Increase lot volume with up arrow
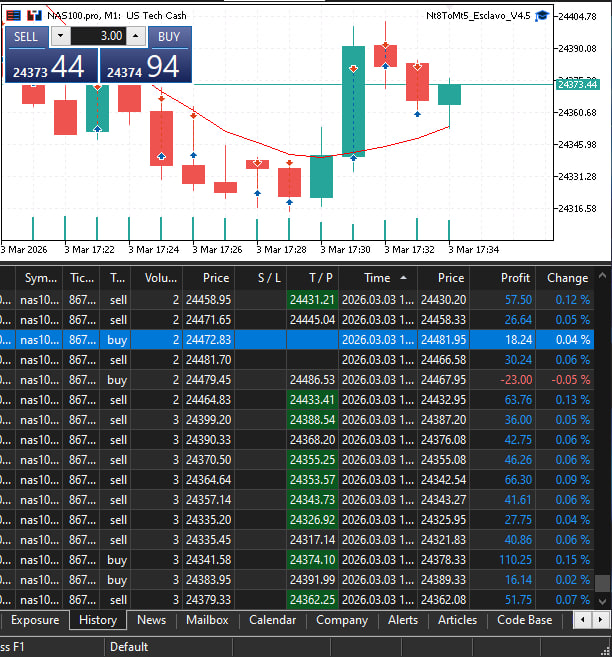This screenshot has height=657, width=612. tap(136, 36)
